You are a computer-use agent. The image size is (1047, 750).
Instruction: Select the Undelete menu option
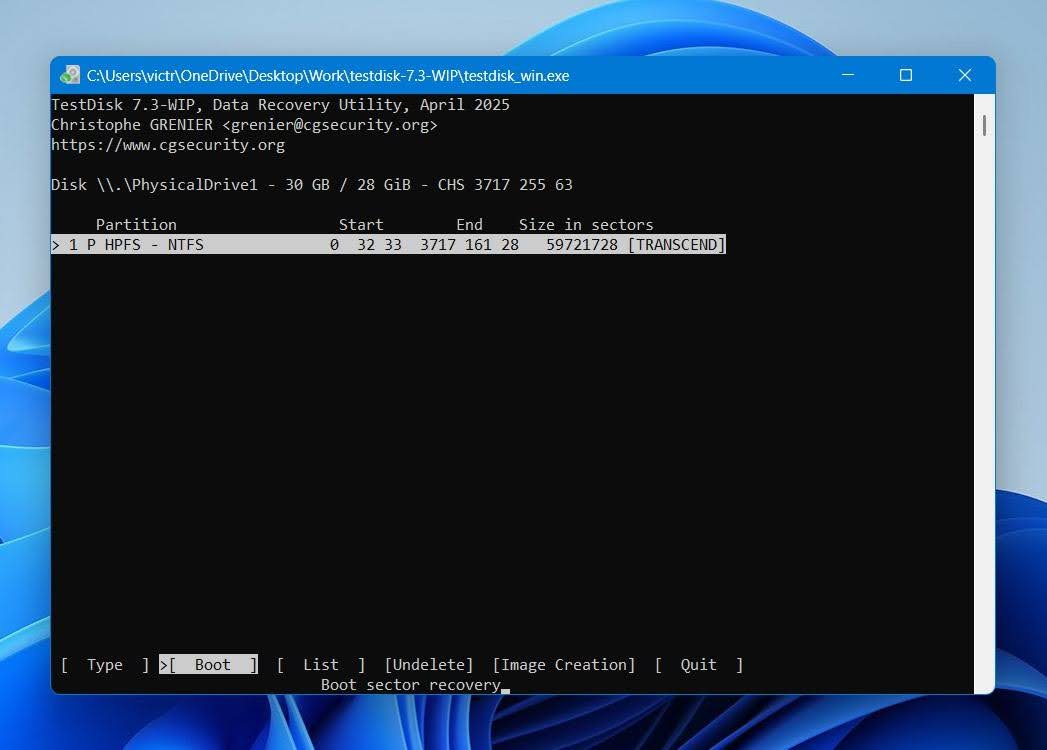pyautogui.click(x=429, y=665)
